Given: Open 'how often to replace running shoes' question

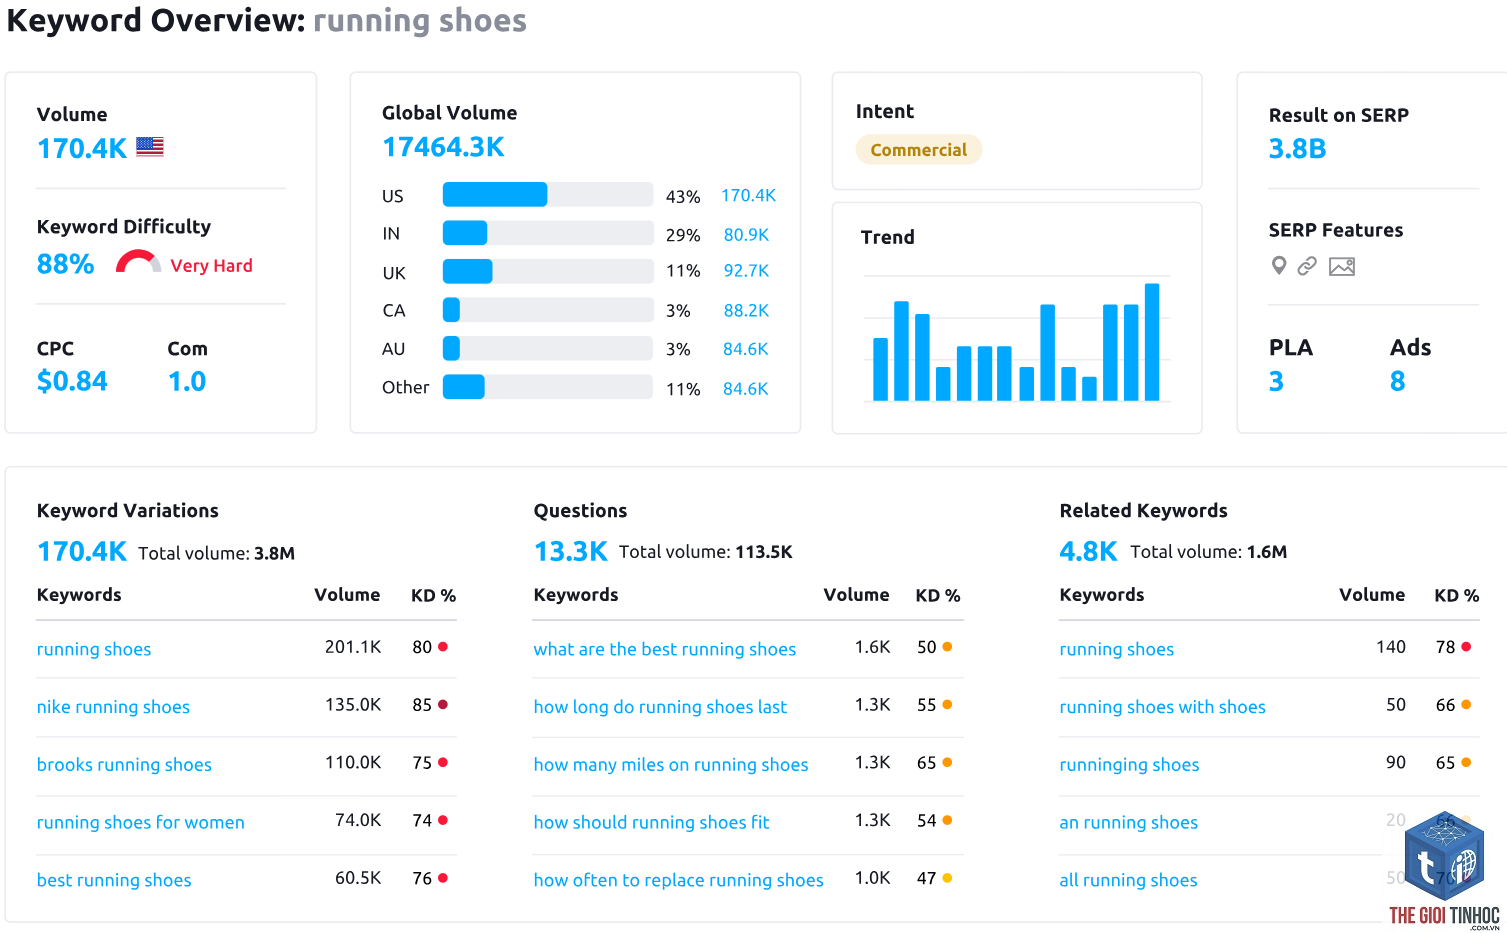Looking at the screenshot, I should [x=679, y=881].
